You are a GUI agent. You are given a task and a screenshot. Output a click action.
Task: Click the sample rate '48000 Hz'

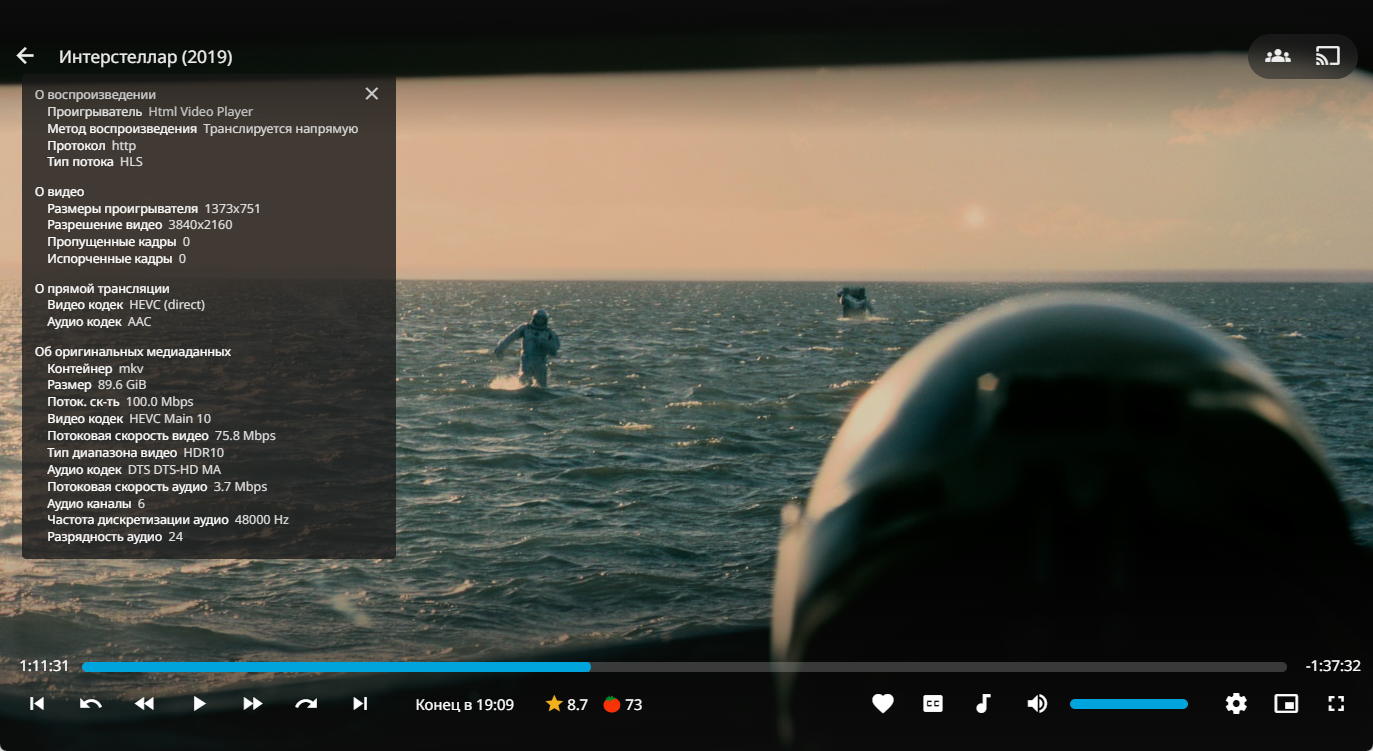[x=262, y=520]
